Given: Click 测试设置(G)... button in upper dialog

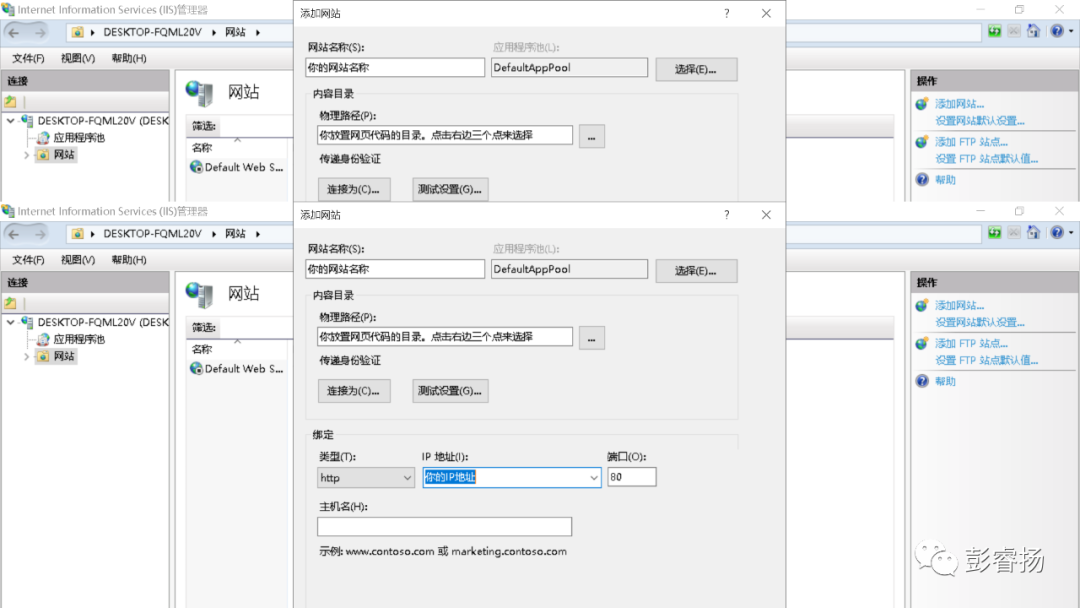Looking at the screenshot, I should pos(450,189).
